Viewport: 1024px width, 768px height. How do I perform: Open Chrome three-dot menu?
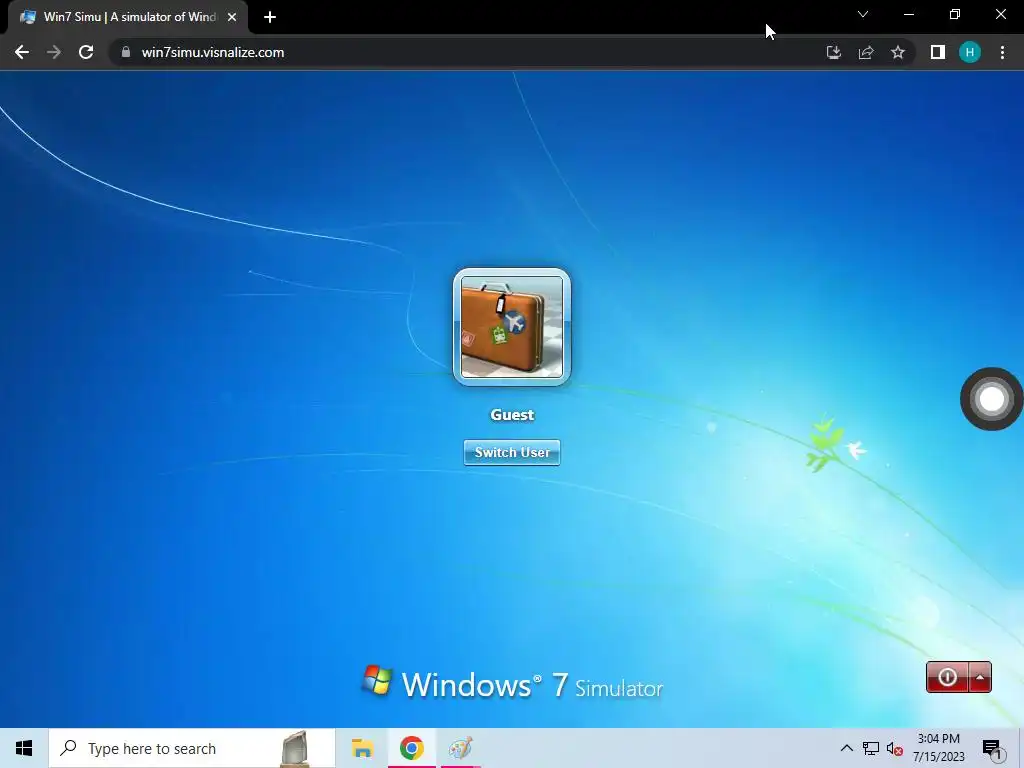pos(1002,52)
